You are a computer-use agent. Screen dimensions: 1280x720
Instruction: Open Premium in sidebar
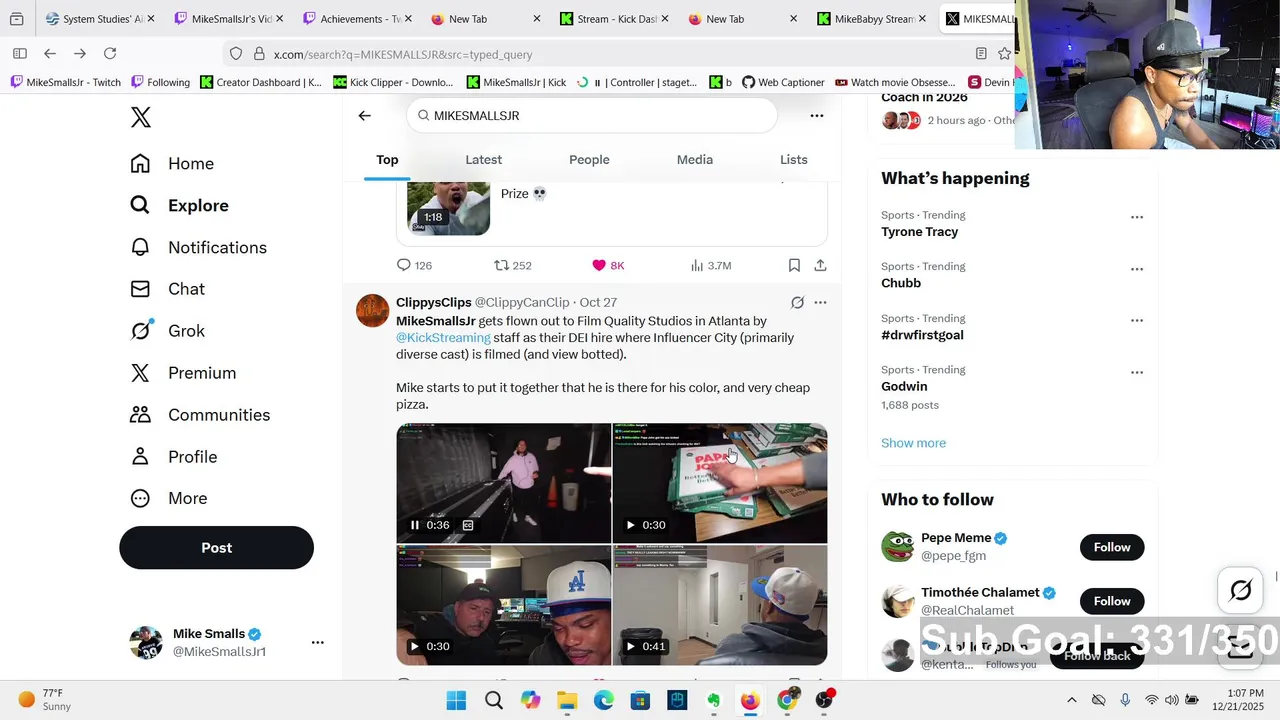coord(183,373)
